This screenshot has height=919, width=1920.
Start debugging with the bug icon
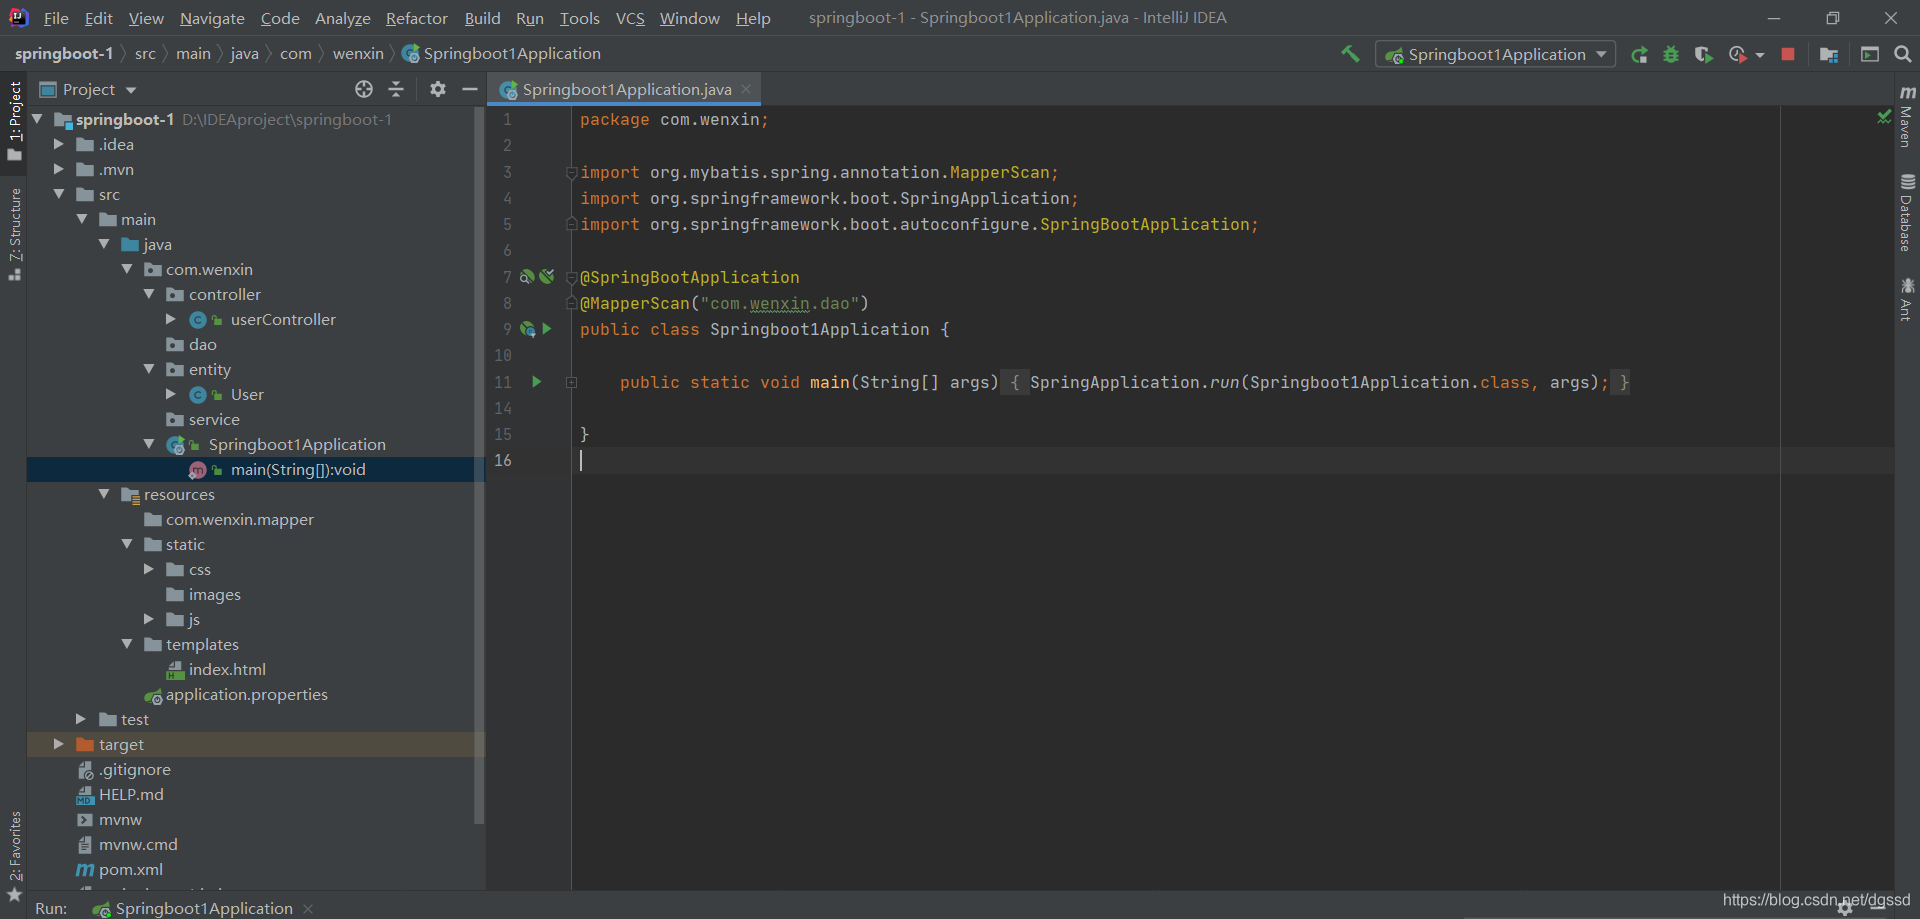[x=1671, y=55]
